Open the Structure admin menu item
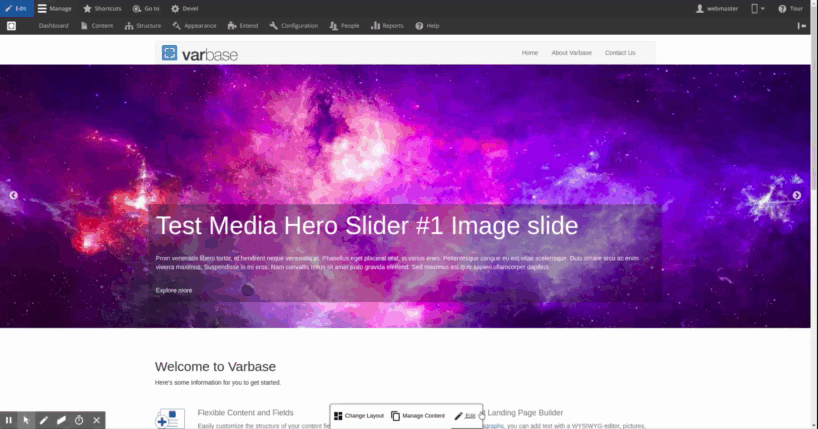 [x=143, y=26]
